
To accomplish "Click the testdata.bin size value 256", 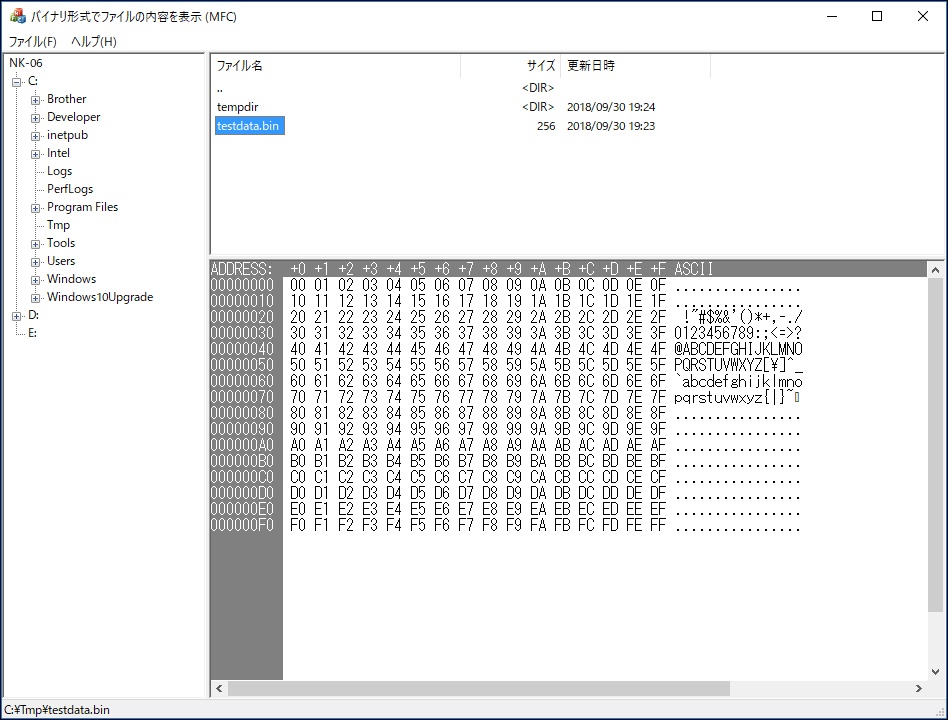I will tap(546, 126).
